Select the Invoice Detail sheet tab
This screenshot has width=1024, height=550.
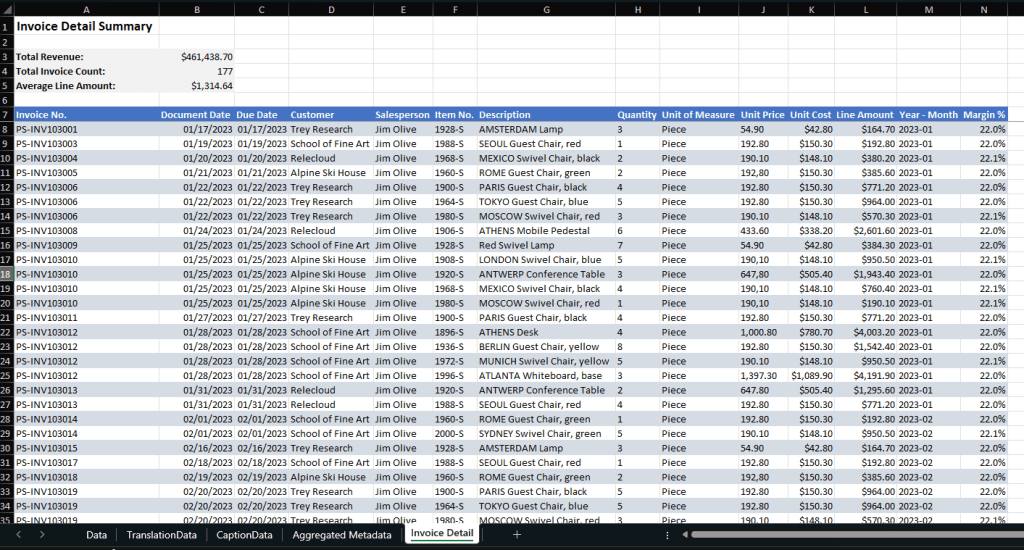pos(442,535)
